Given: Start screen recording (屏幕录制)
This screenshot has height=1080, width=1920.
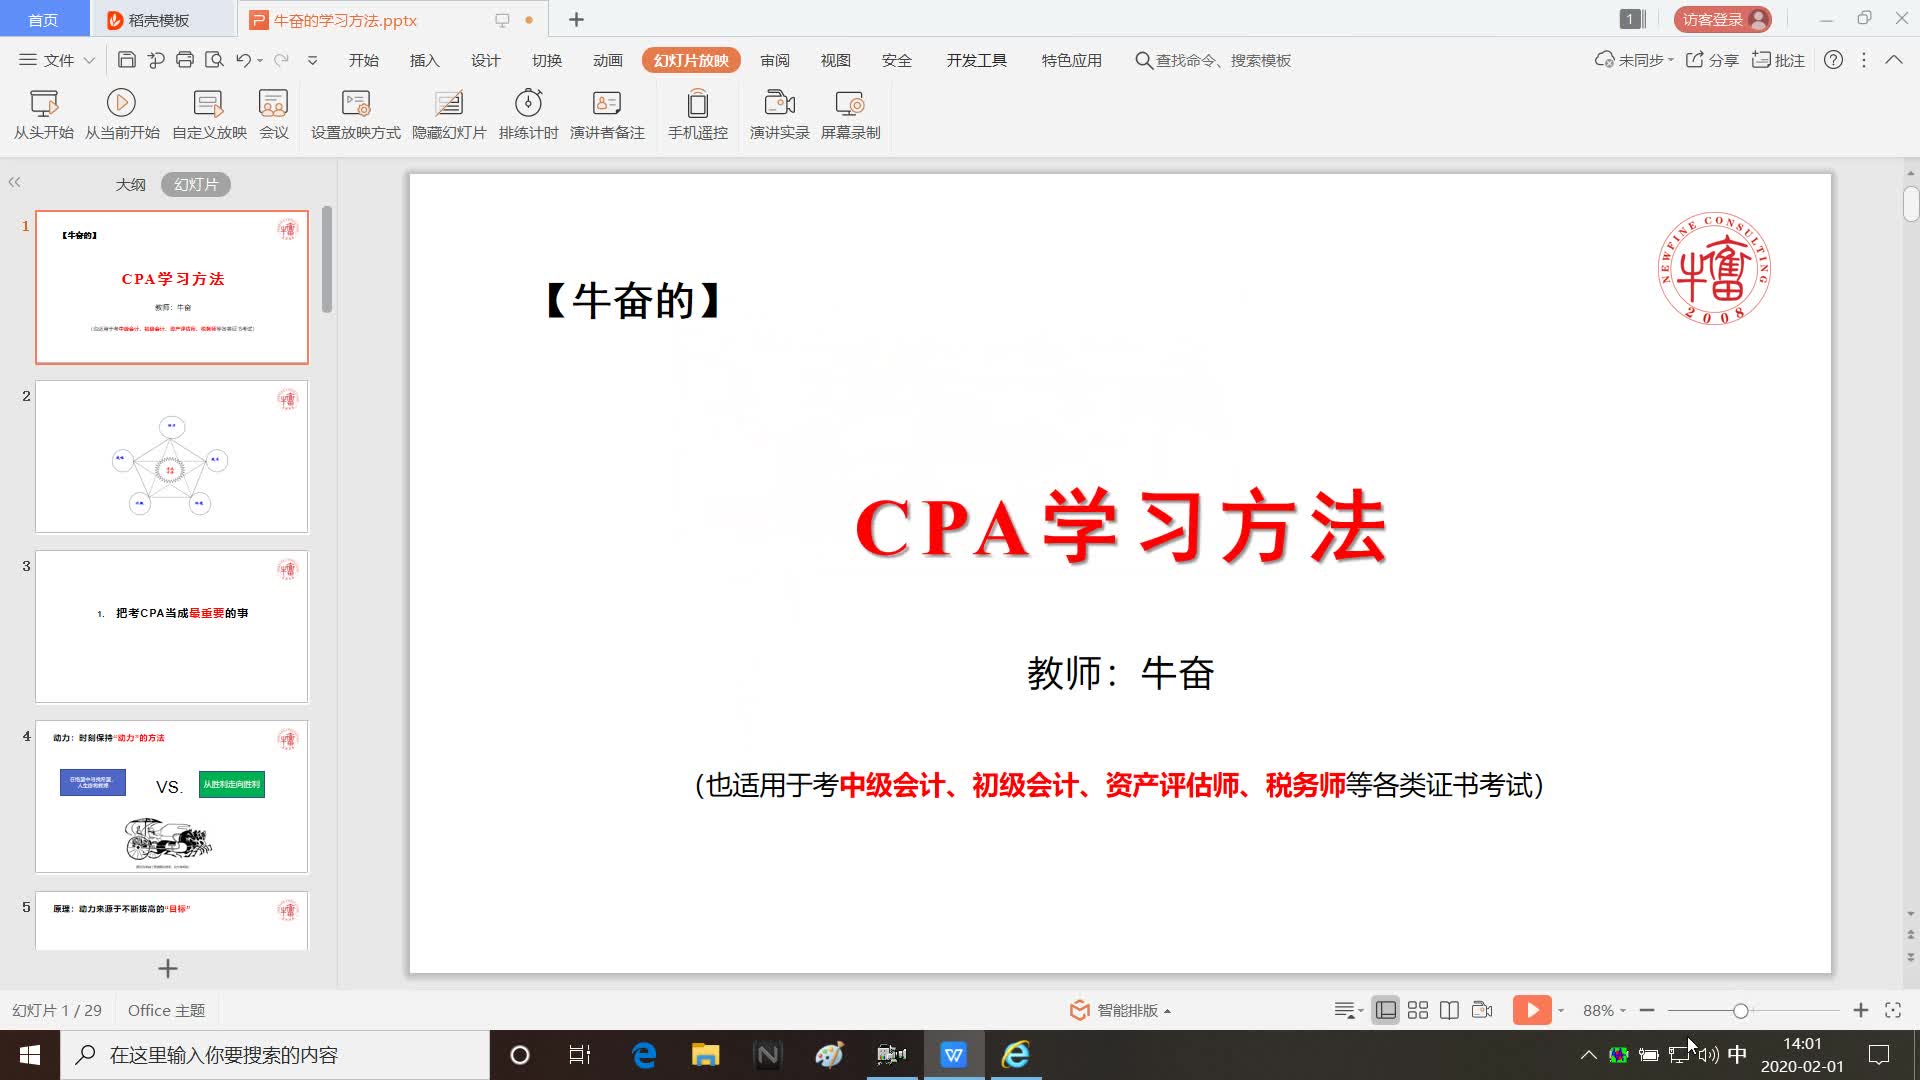Looking at the screenshot, I should click(x=850, y=115).
